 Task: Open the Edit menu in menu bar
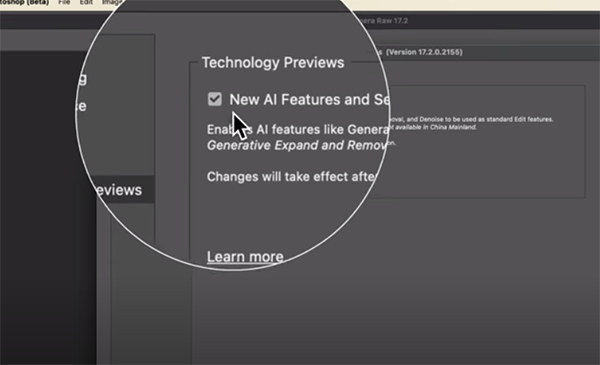click(x=86, y=2)
